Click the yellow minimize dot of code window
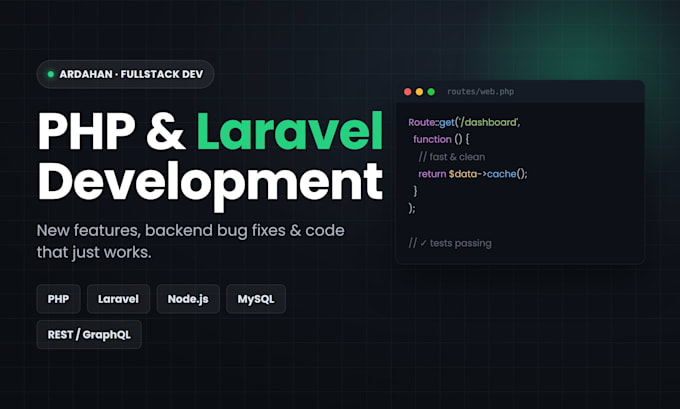The image size is (680, 409). click(419, 92)
